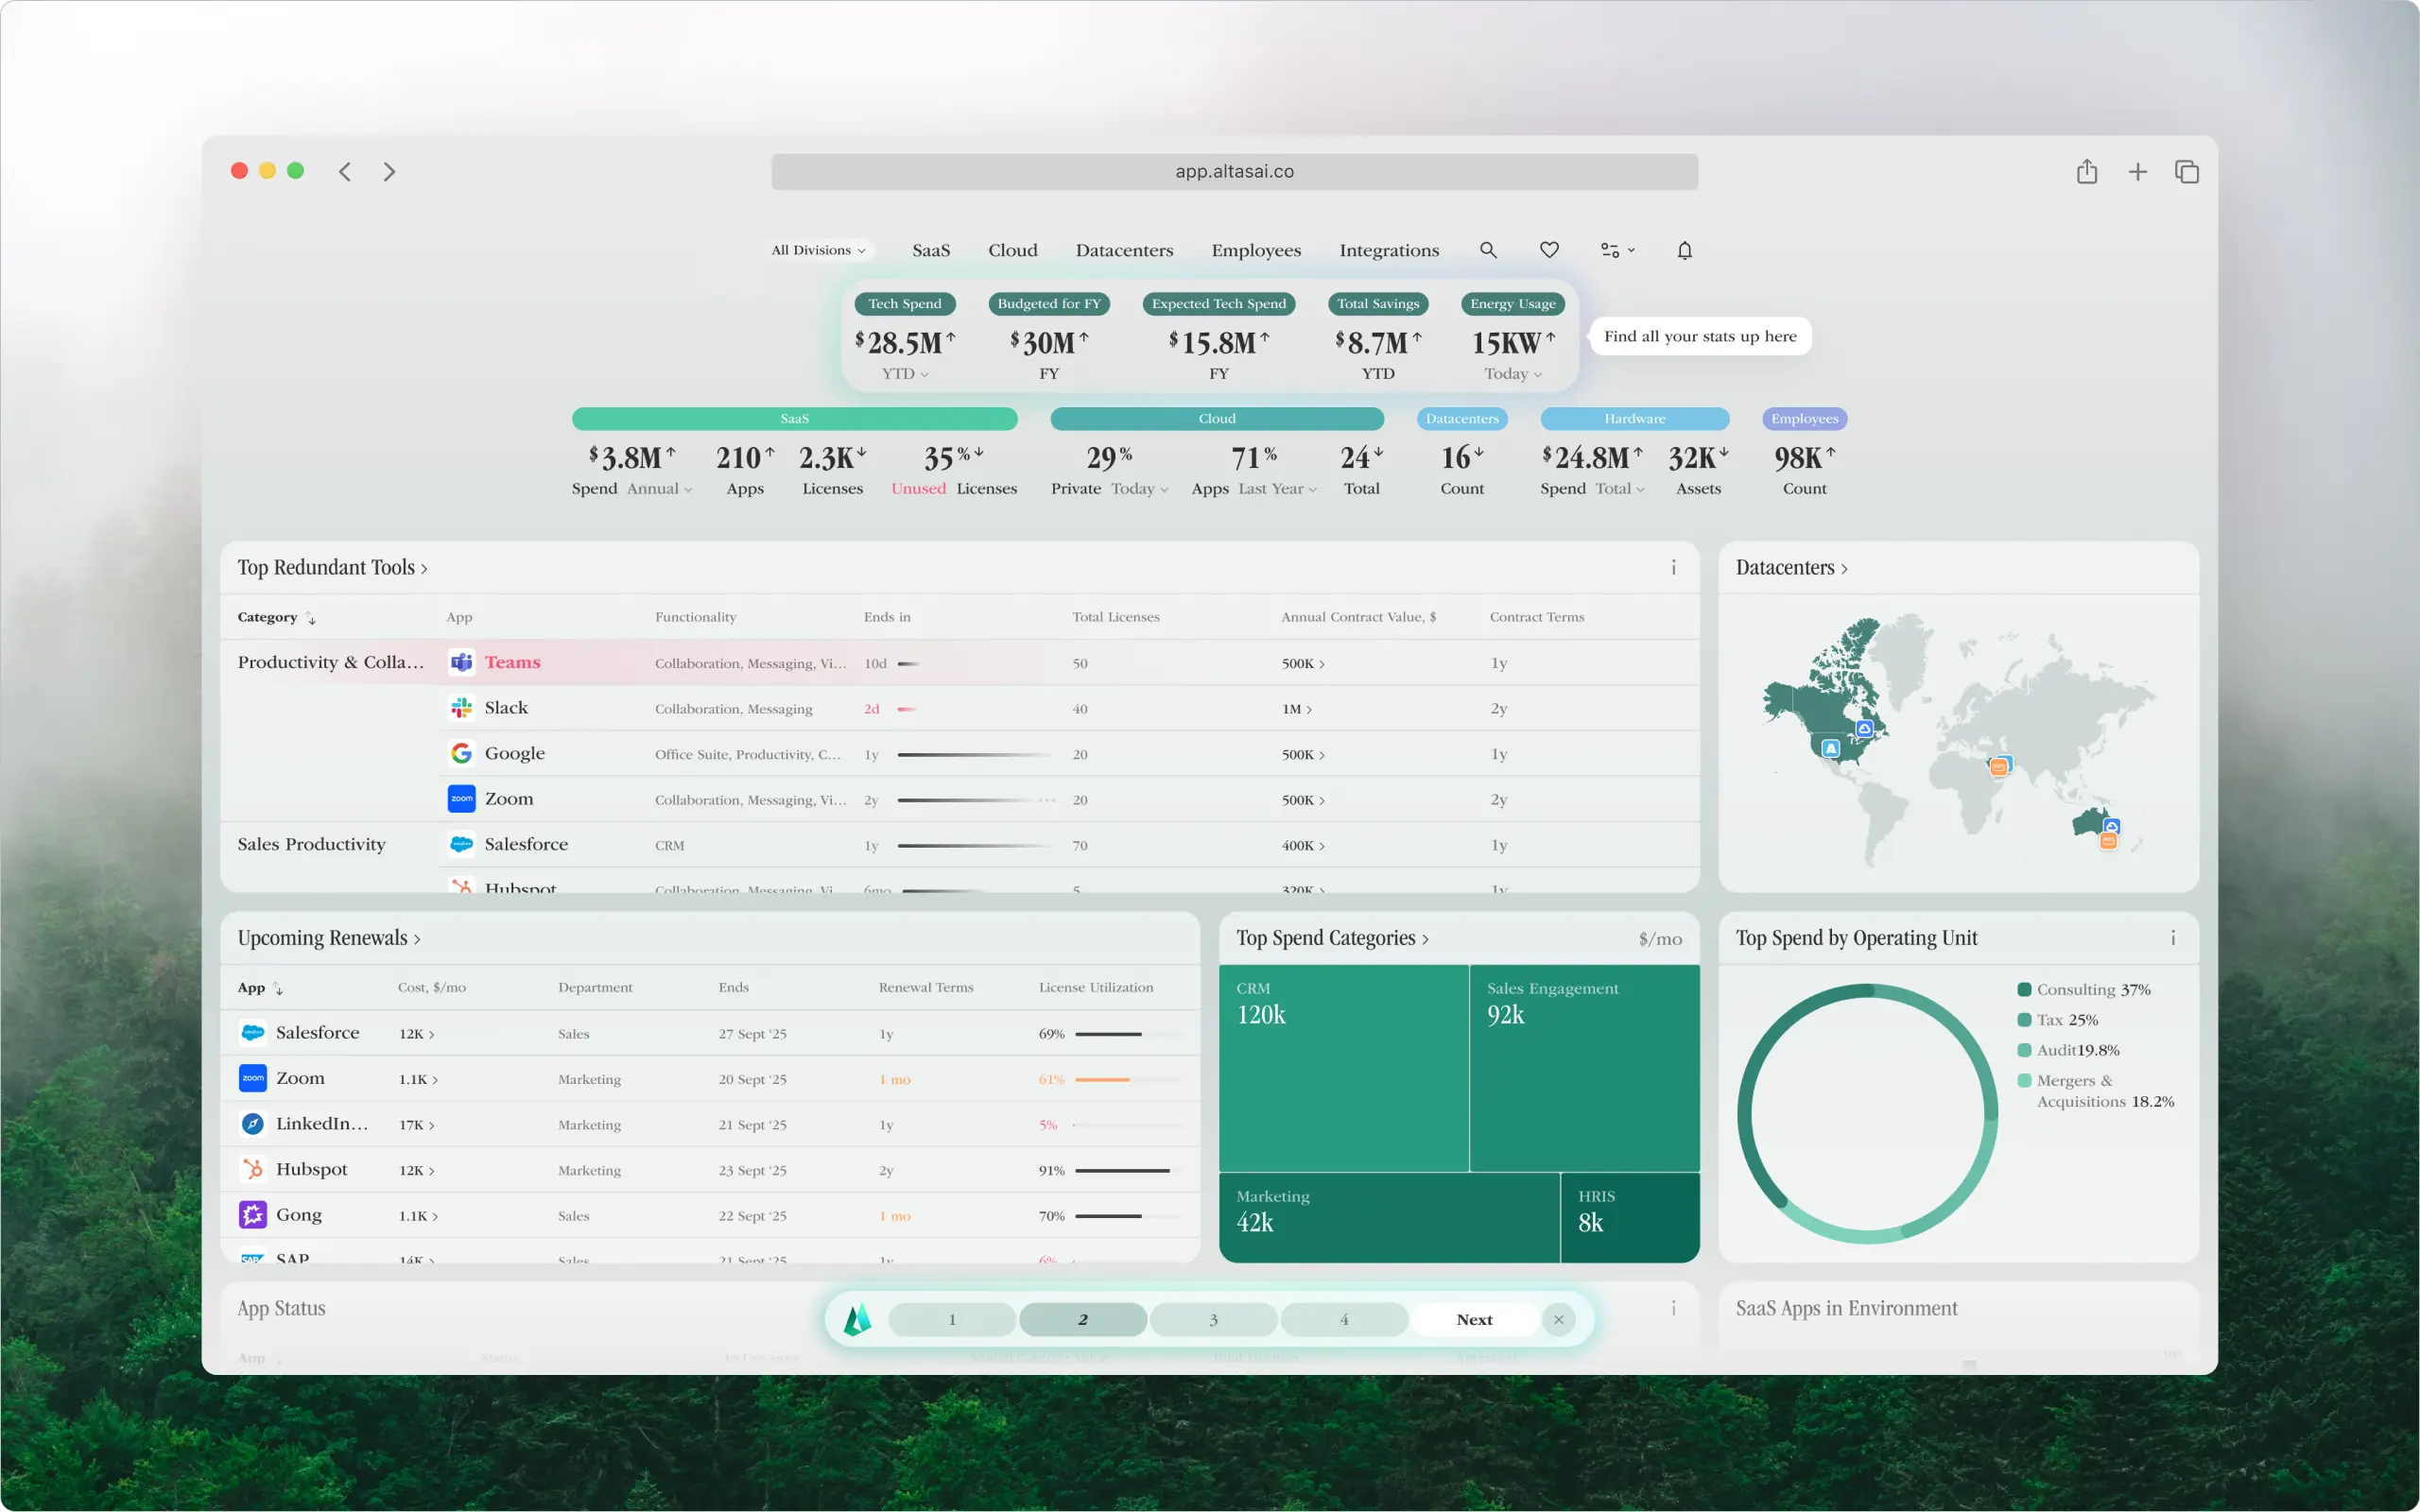Viewport: 2420px width, 1512px height.
Task: Show the tab overview icon
Action: coord(2186,172)
